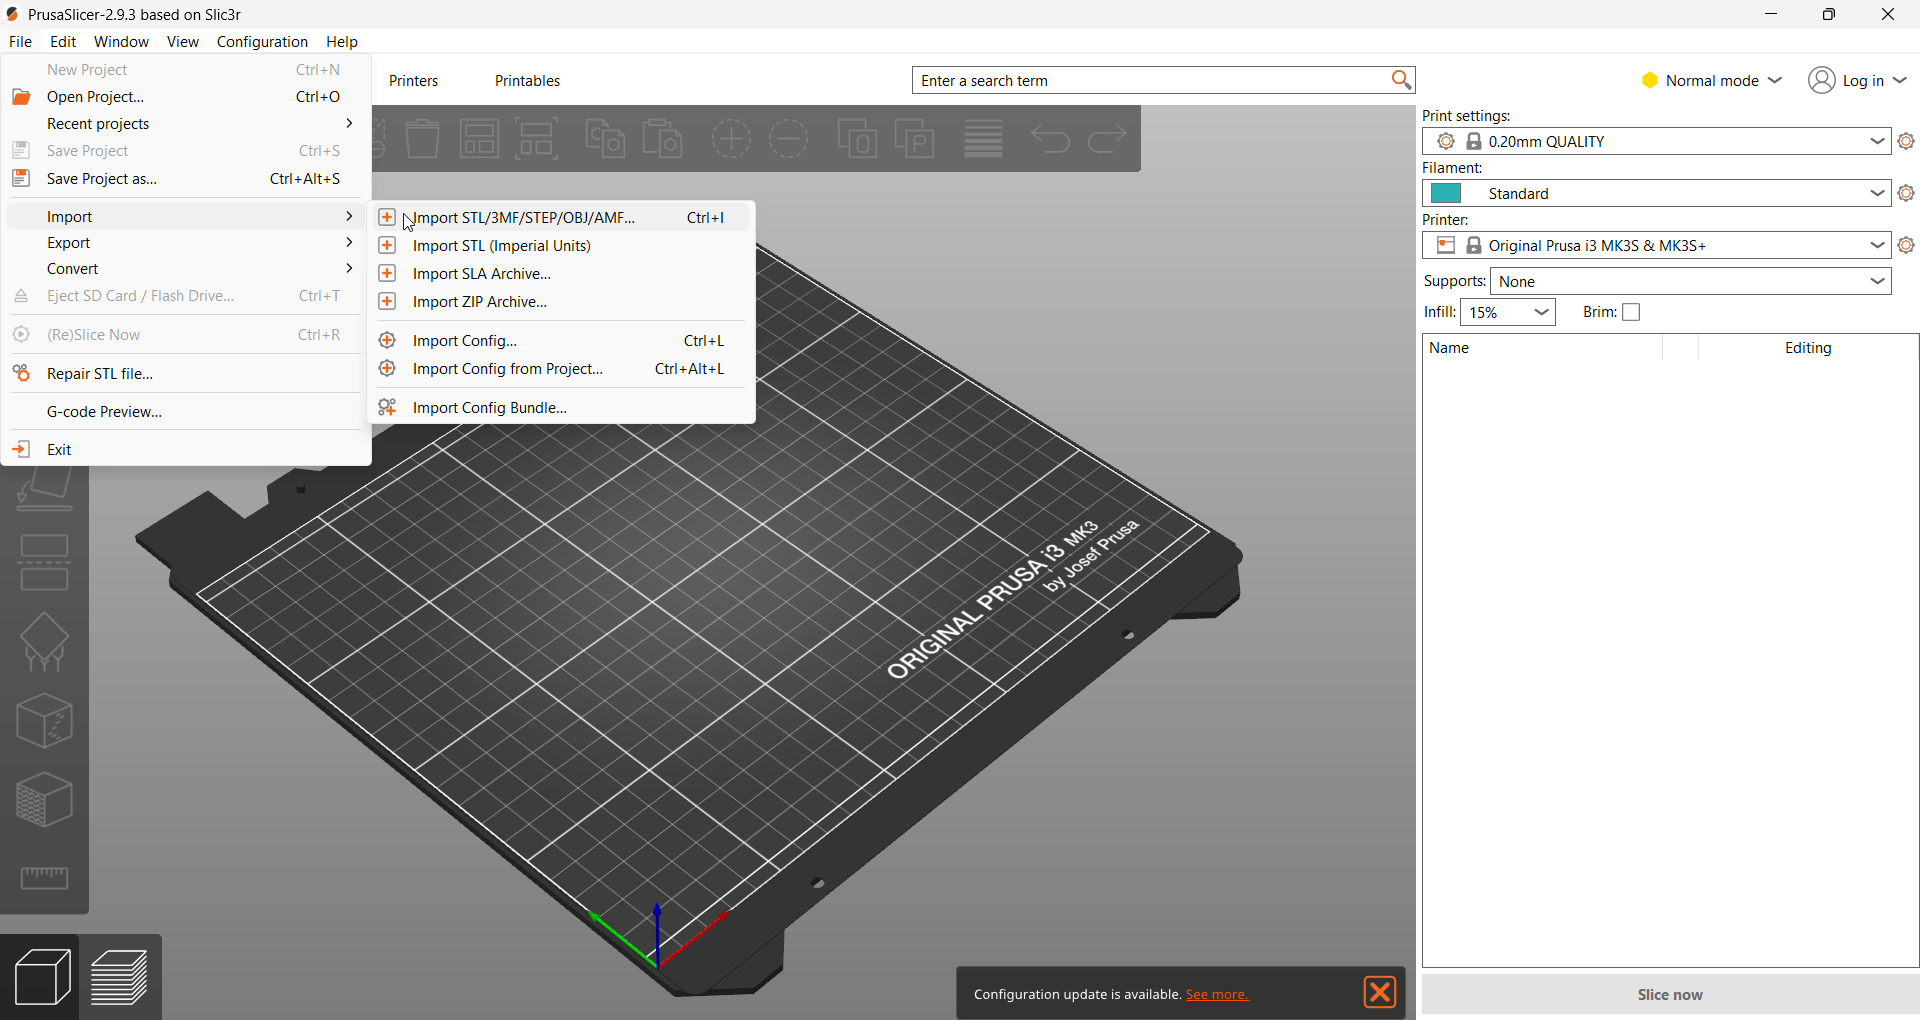Toggle the Brim checkbox
The image size is (1920, 1020).
point(1631,313)
